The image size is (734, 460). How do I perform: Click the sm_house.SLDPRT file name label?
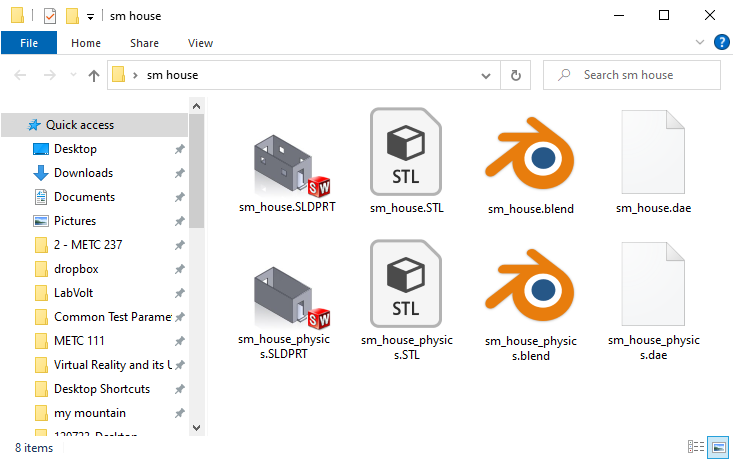pyautogui.click(x=287, y=207)
